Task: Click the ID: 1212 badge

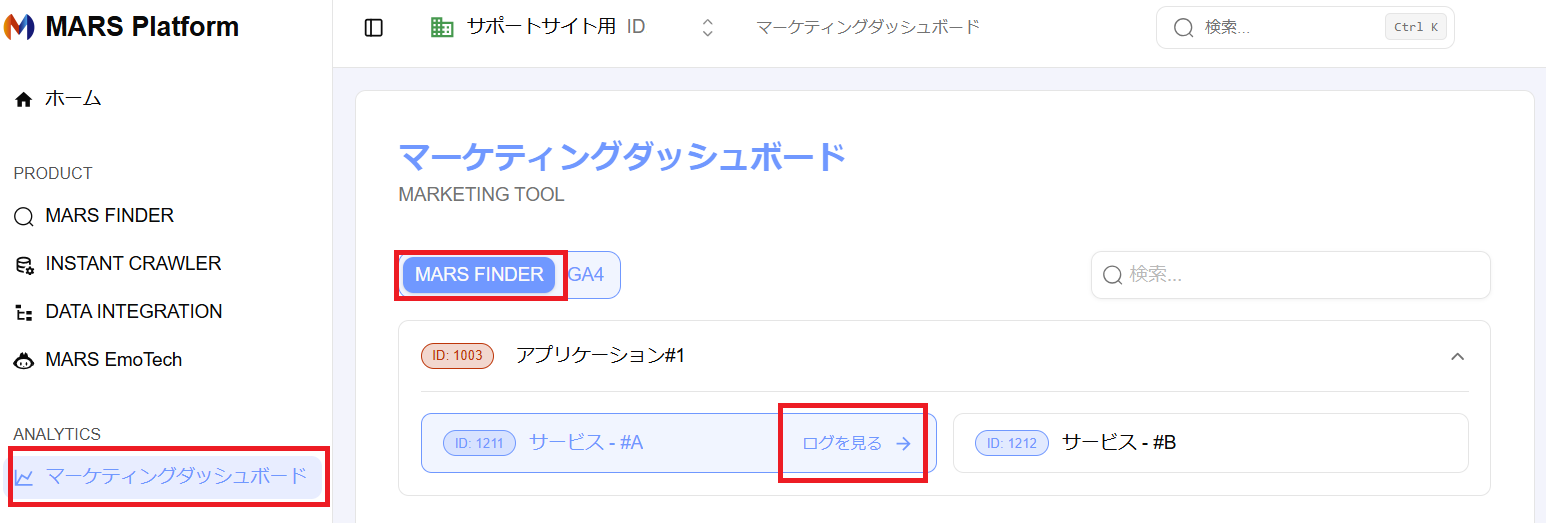Action: (x=1012, y=443)
